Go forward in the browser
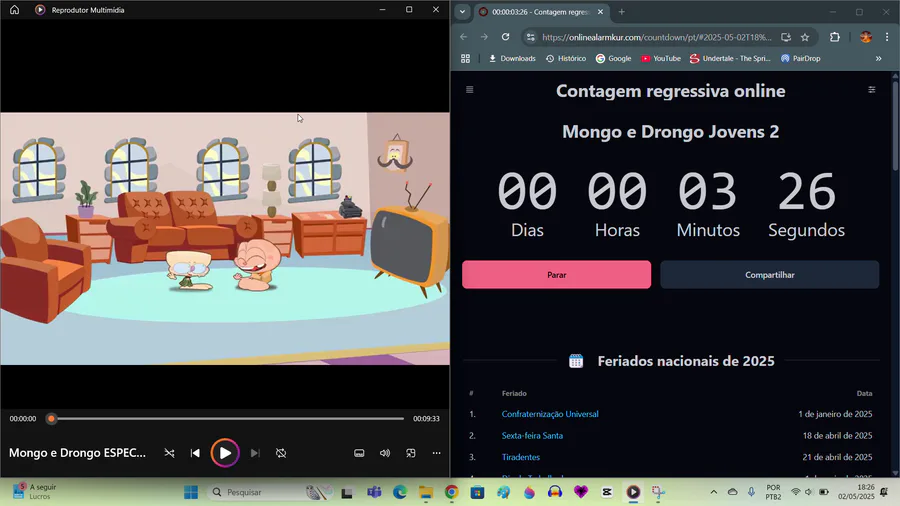The height and width of the screenshot is (506, 900). [484, 37]
